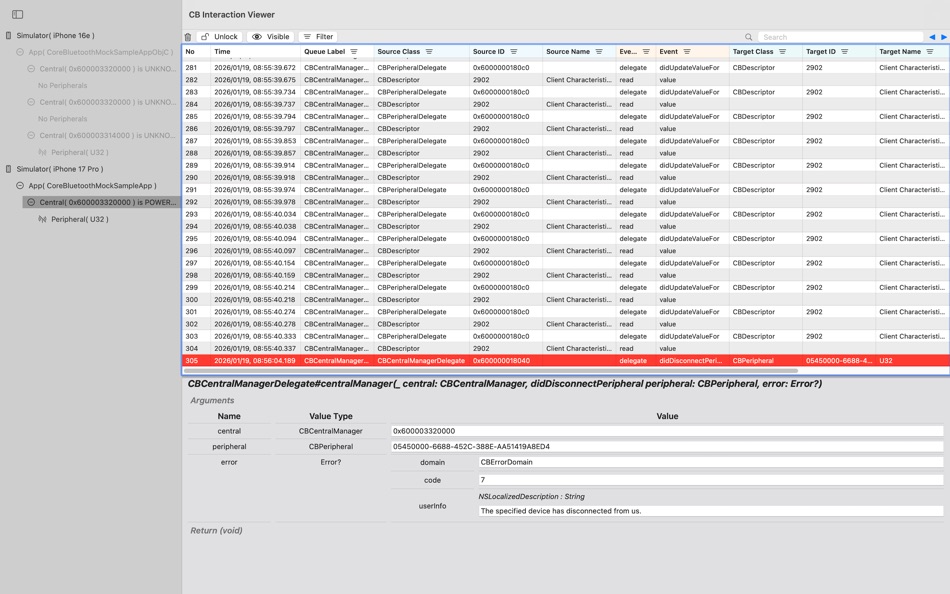Click the Source Class column header

[x=400, y=51]
